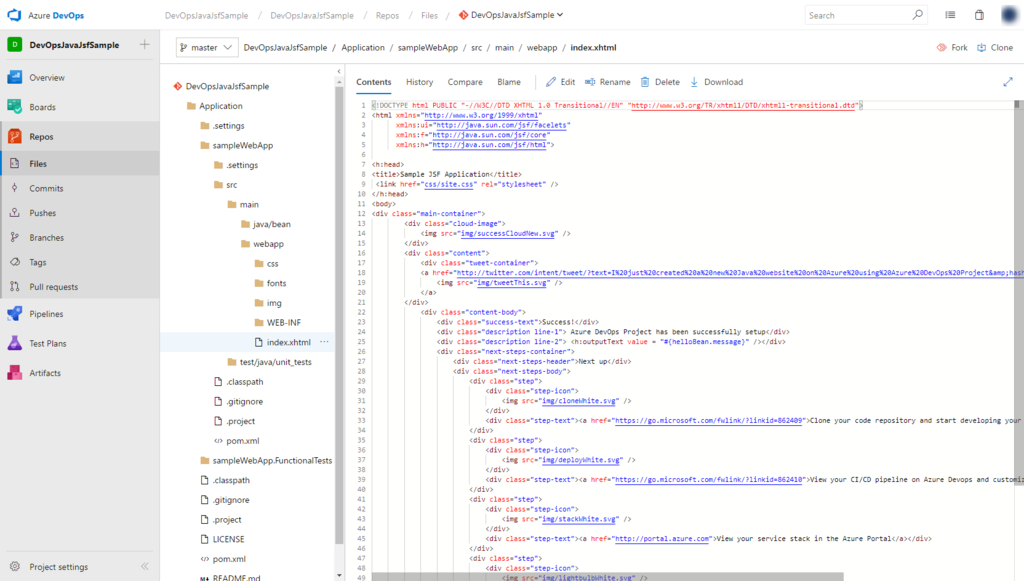1024x581 pixels.
Task: Click webapp in the path breadcrumb
Action: point(542,48)
